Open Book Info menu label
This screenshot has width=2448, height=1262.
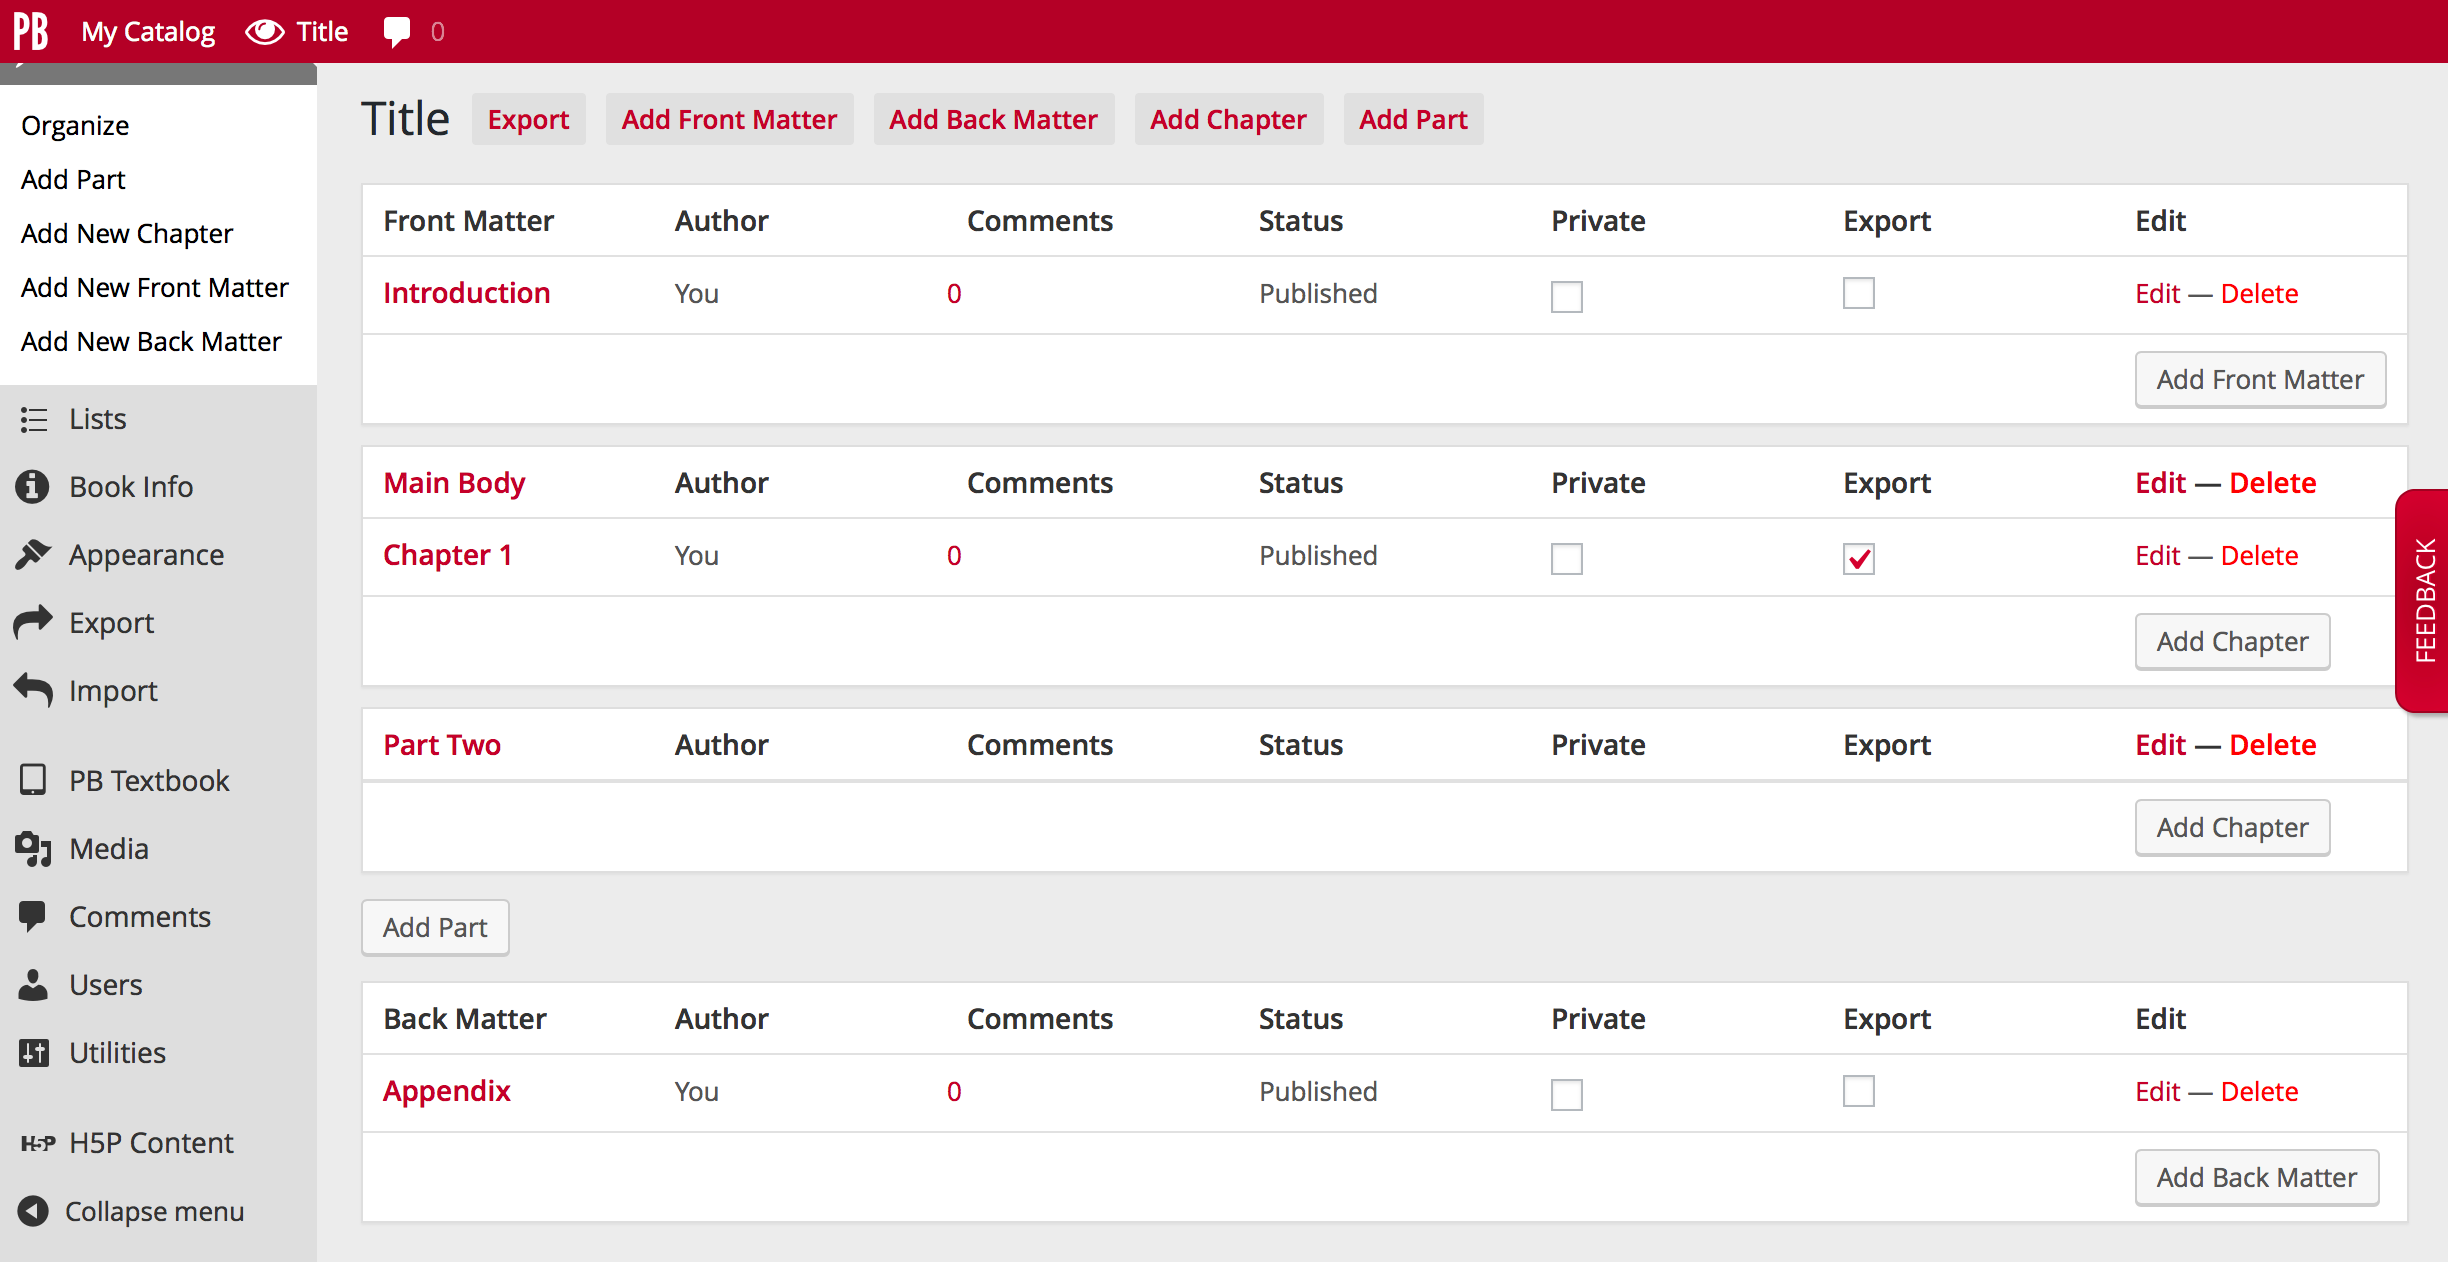point(131,487)
